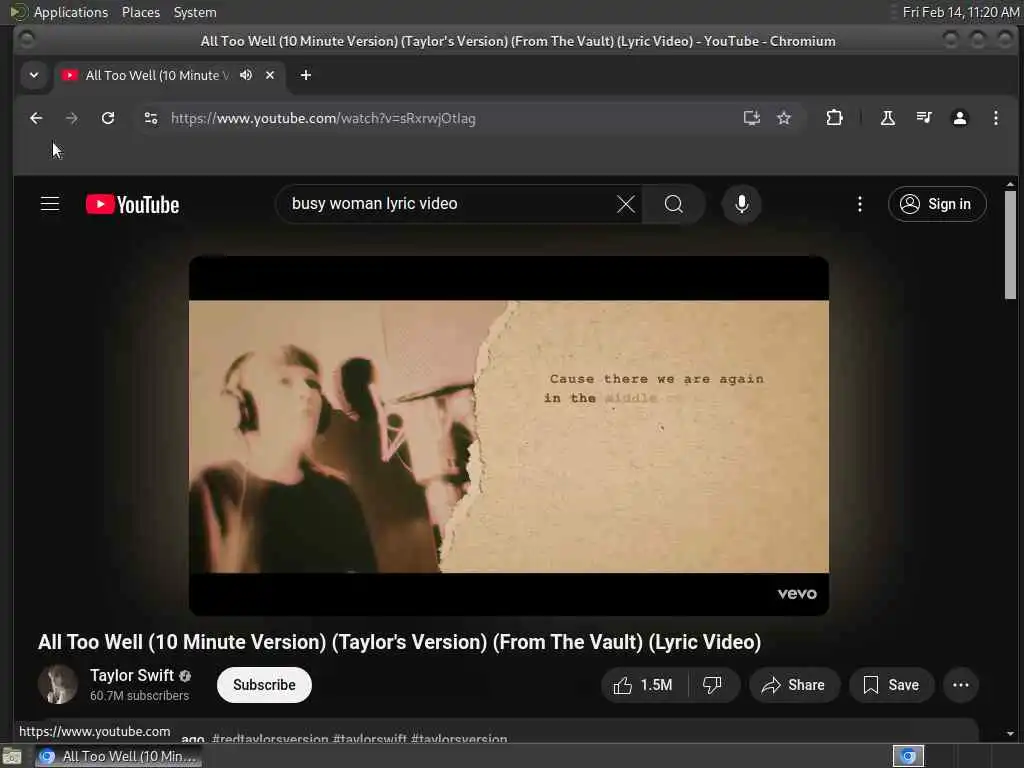Click the clock in top panel
This screenshot has width=1024, height=768.
(x=960, y=12)
